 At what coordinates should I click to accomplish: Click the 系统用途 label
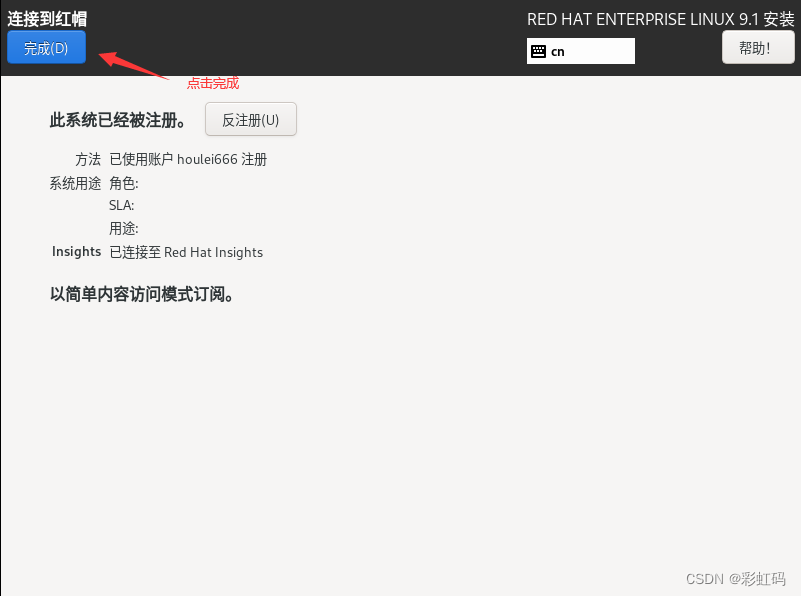(75, 183)
